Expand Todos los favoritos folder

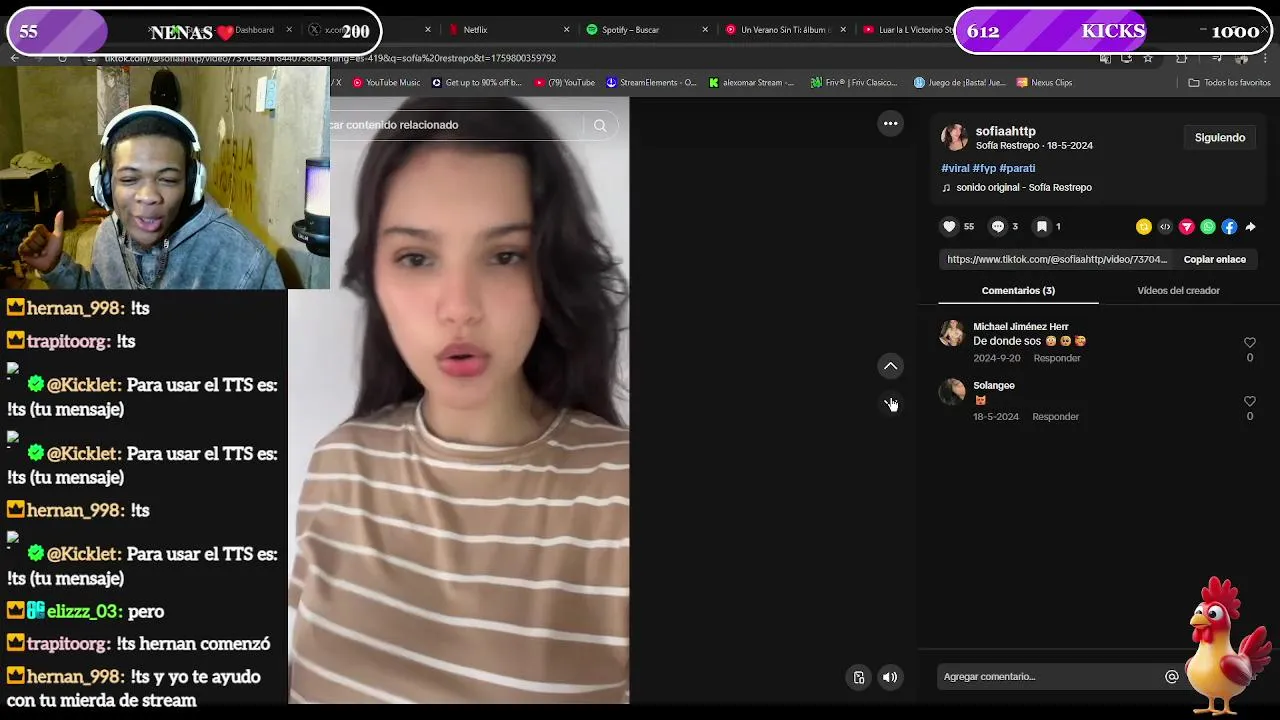pos(1229,83)
